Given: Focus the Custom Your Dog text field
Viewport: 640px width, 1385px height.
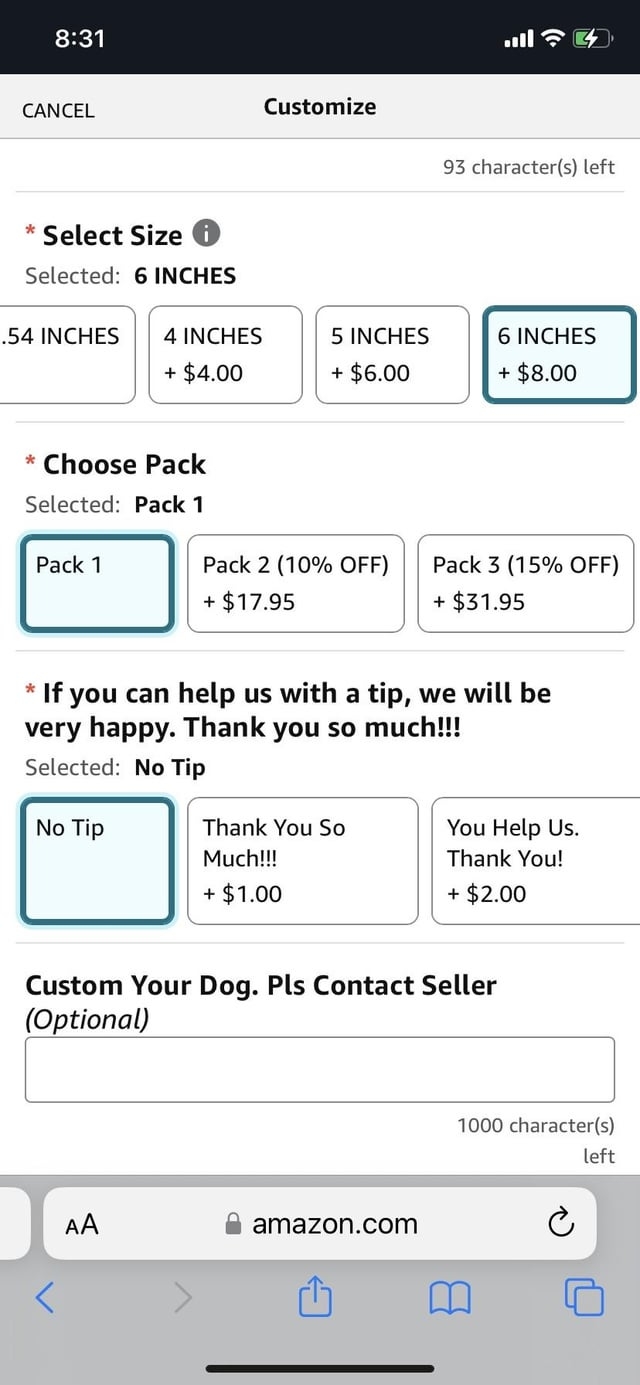Looking at the screenshot, I should pyautogui.click(x=319, y=1069).
